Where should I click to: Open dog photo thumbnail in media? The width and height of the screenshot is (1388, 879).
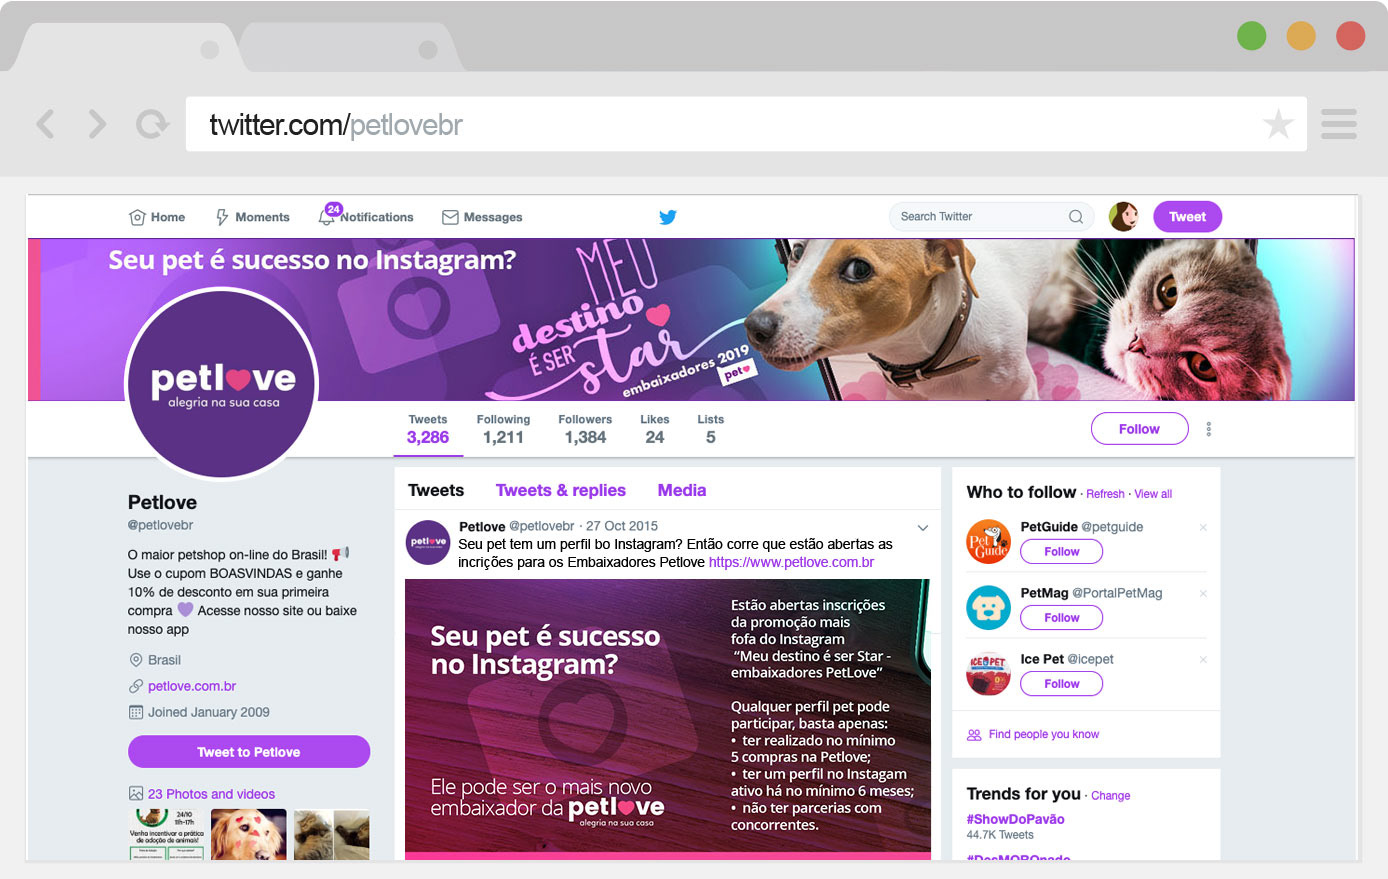coord(248,835)
